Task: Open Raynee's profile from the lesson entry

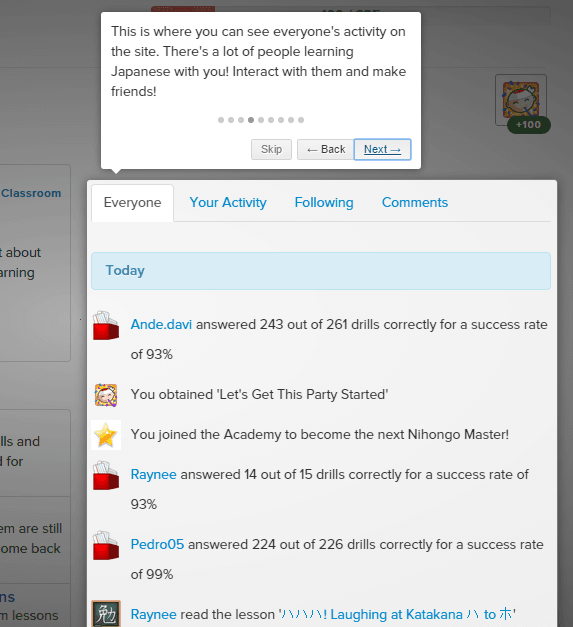Action: [154, 614]
